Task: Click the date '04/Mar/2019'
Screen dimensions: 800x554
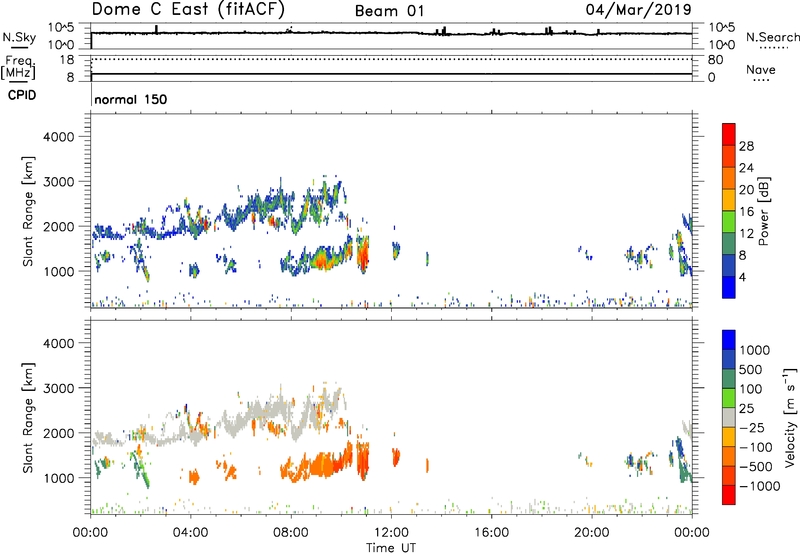Action: click(638, 9)
